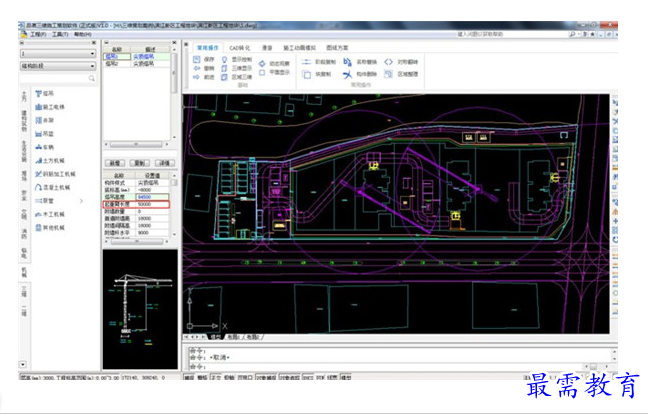The width and height of the screenshot is (648, 417).
Task: Select the 车辆 vehicle component
Action: click(x=45, y=147)
